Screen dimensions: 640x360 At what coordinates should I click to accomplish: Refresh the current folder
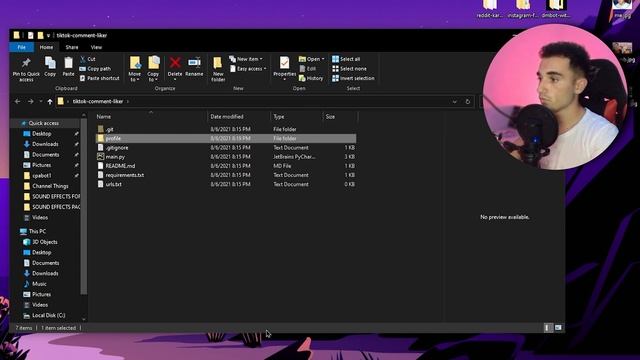click(x=468, y=102)
